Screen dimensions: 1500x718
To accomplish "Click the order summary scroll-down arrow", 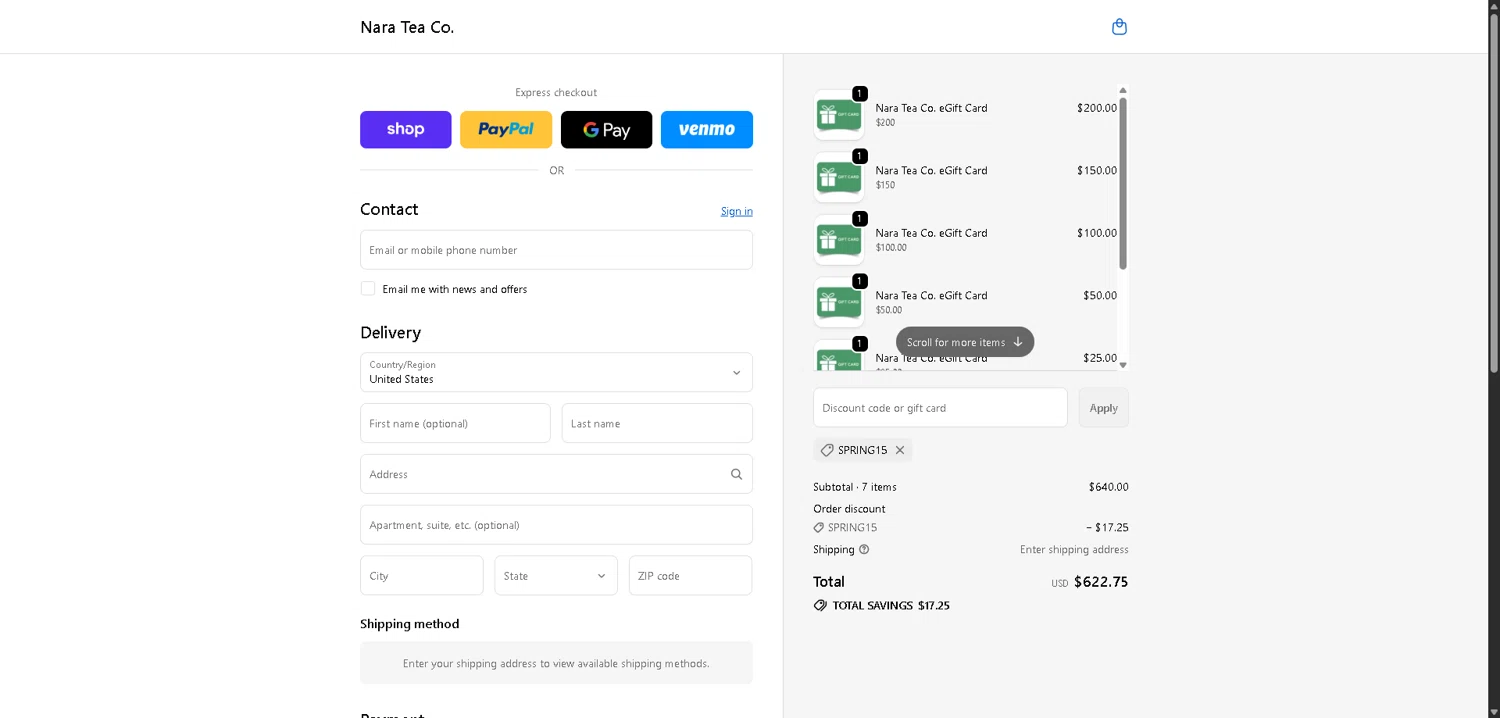I will point(1123,365).
